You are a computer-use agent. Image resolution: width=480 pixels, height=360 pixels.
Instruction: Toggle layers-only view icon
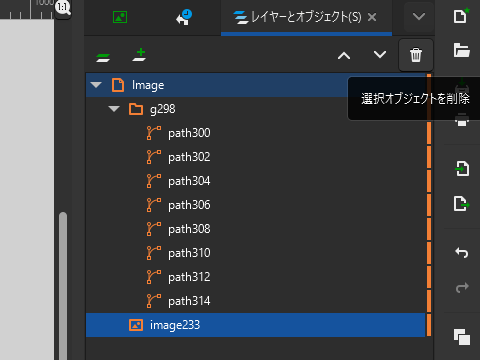click(x=103, y=58)
